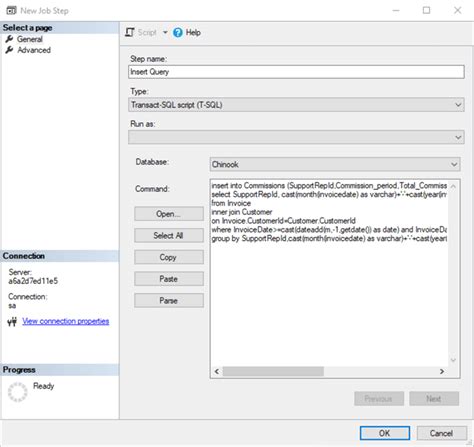
Task: Open View connection properties link
Action: tap(66, 321)
